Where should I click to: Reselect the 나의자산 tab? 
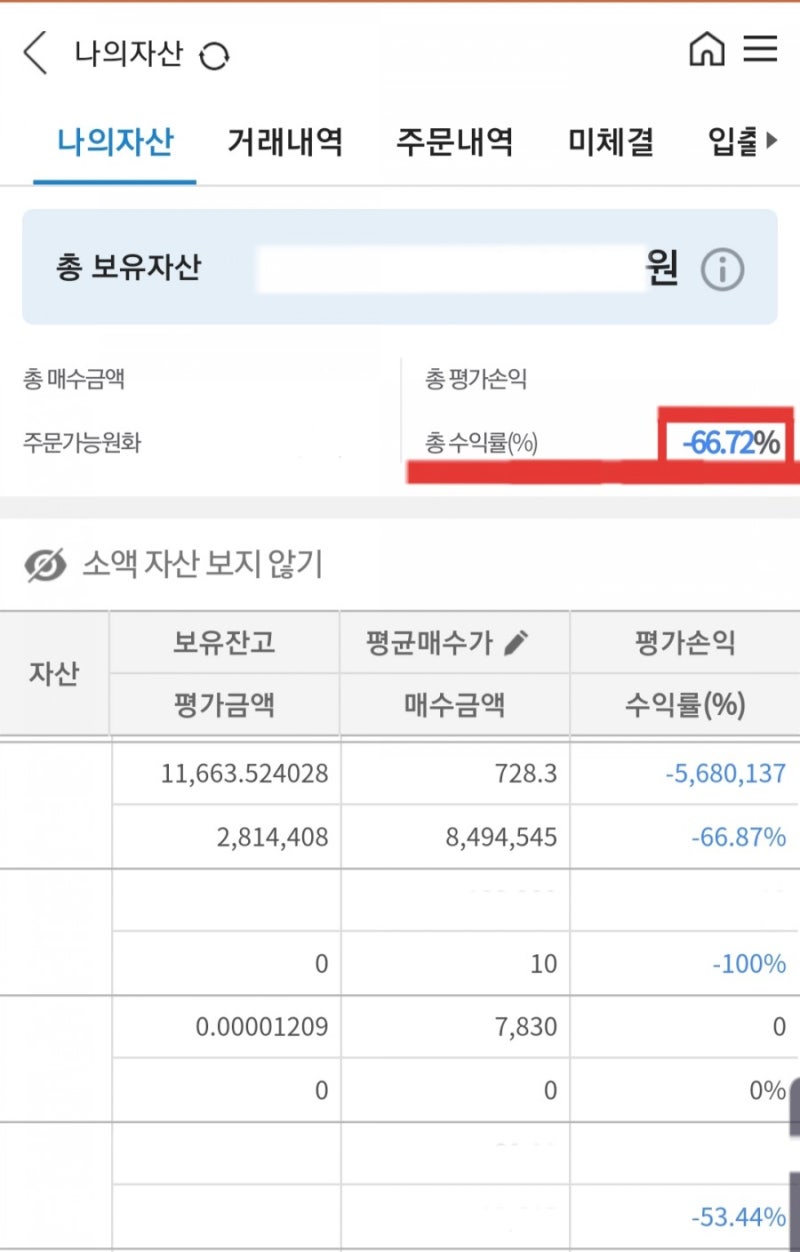(116, 142)
